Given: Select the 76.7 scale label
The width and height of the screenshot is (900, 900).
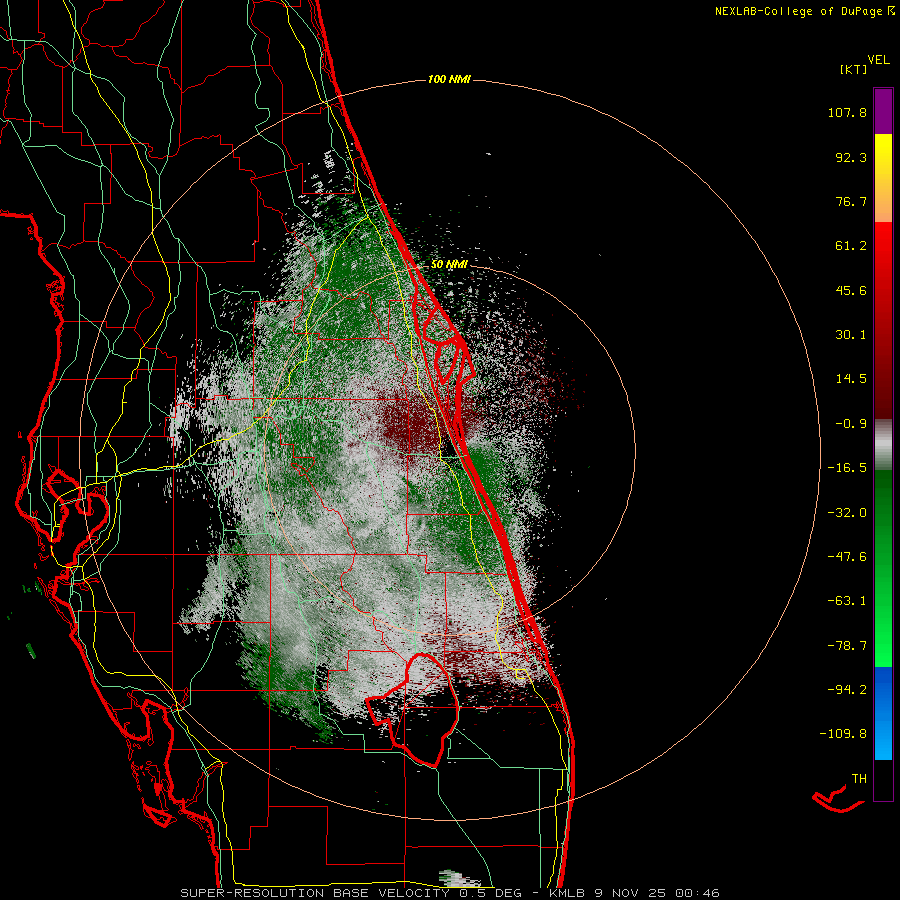Looking at the screenshot, I should click(x=851, y=201).
